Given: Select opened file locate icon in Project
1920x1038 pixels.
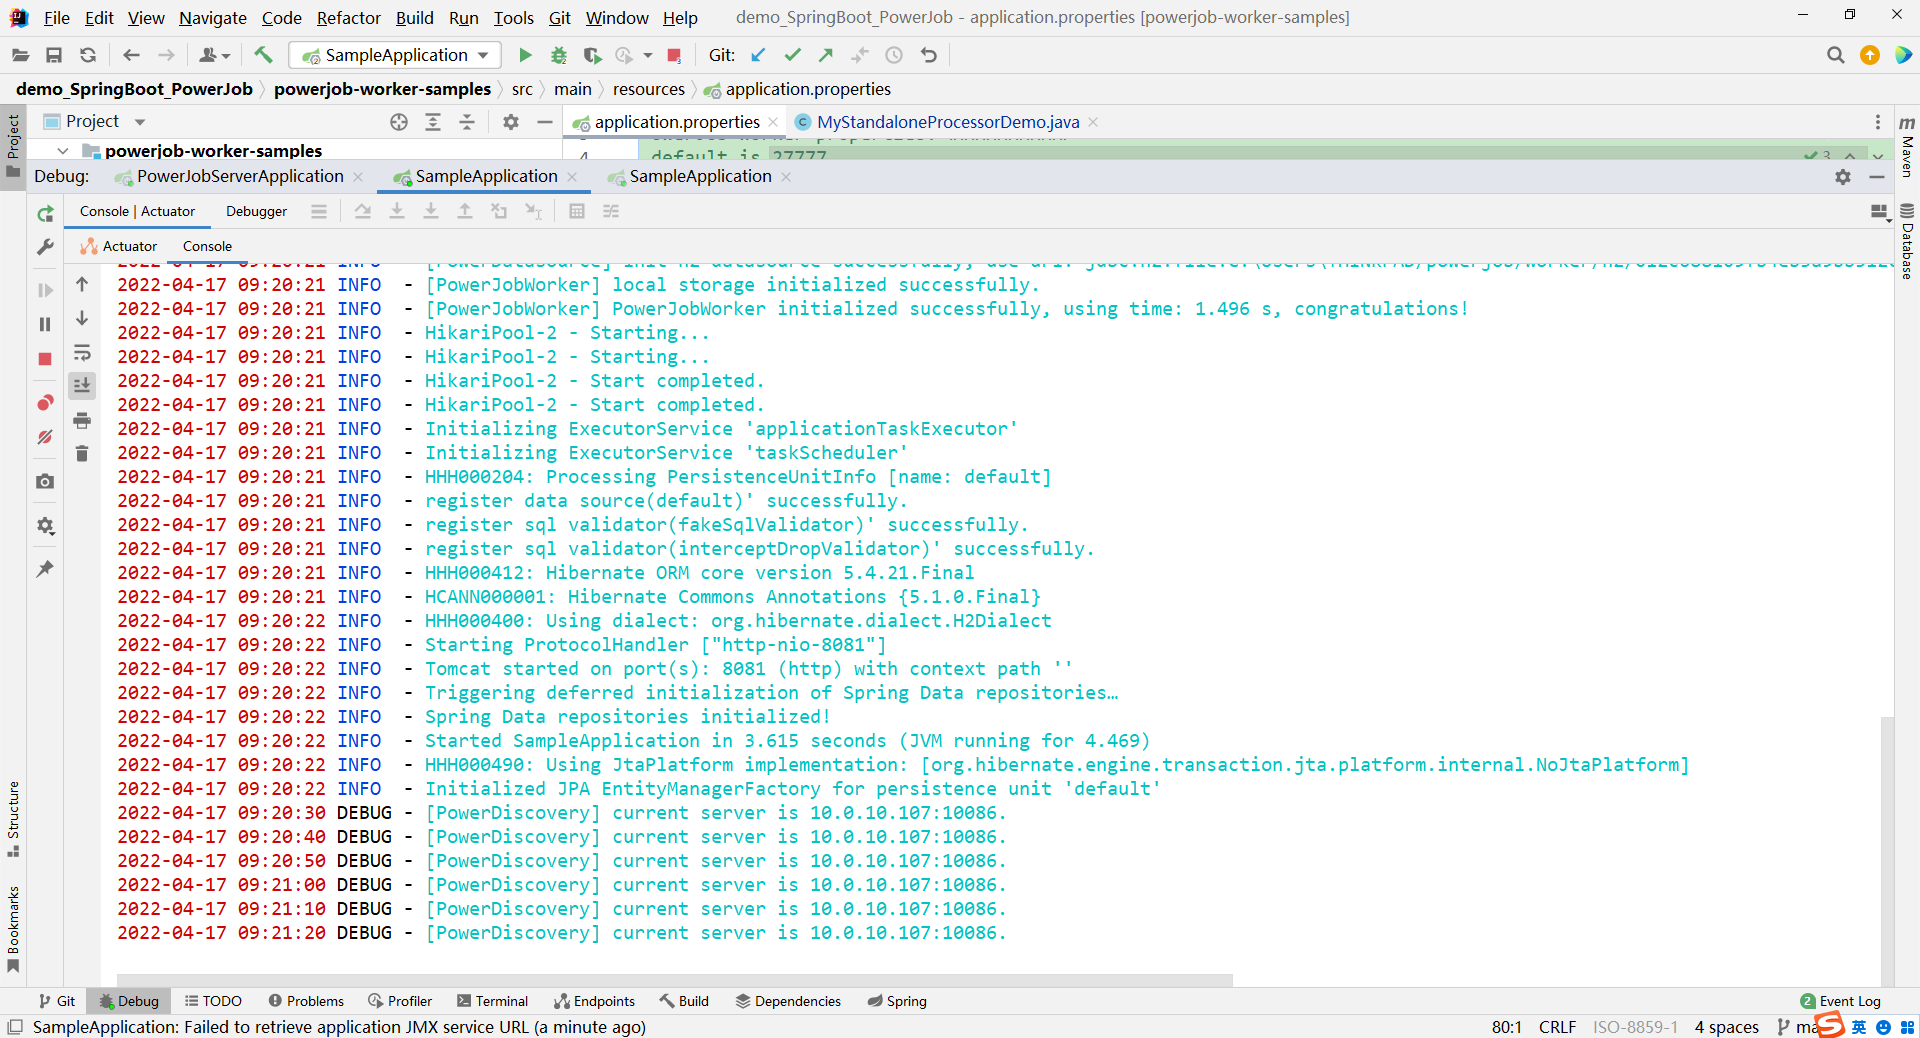Looking at the screenshot, I should pos(399,122).
